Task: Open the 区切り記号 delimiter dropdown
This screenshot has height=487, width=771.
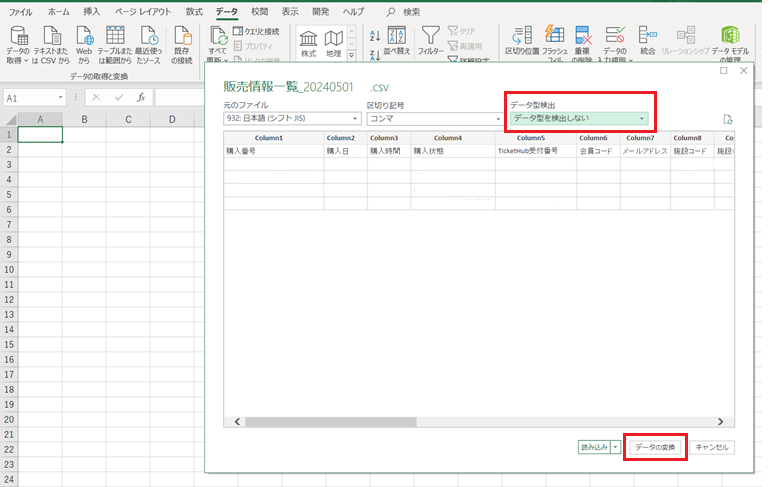Action: pos(497,119)
